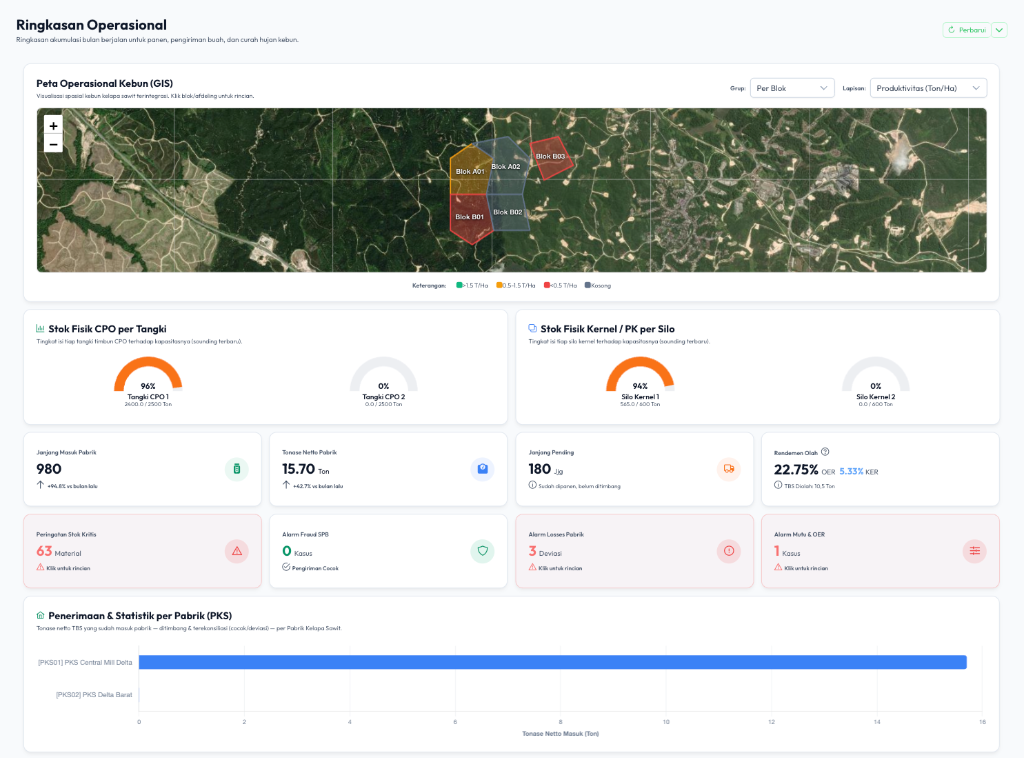Click the chart icon beside Stok Fisik CPO
The width and height of the screenshot is (1024, 758).
click(40, 328)
